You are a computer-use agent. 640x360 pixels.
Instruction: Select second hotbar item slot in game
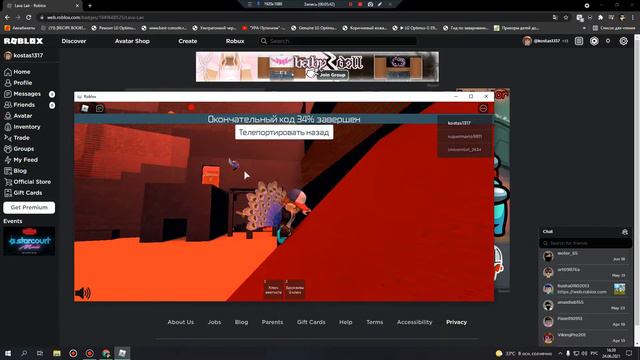coord(295,289)
